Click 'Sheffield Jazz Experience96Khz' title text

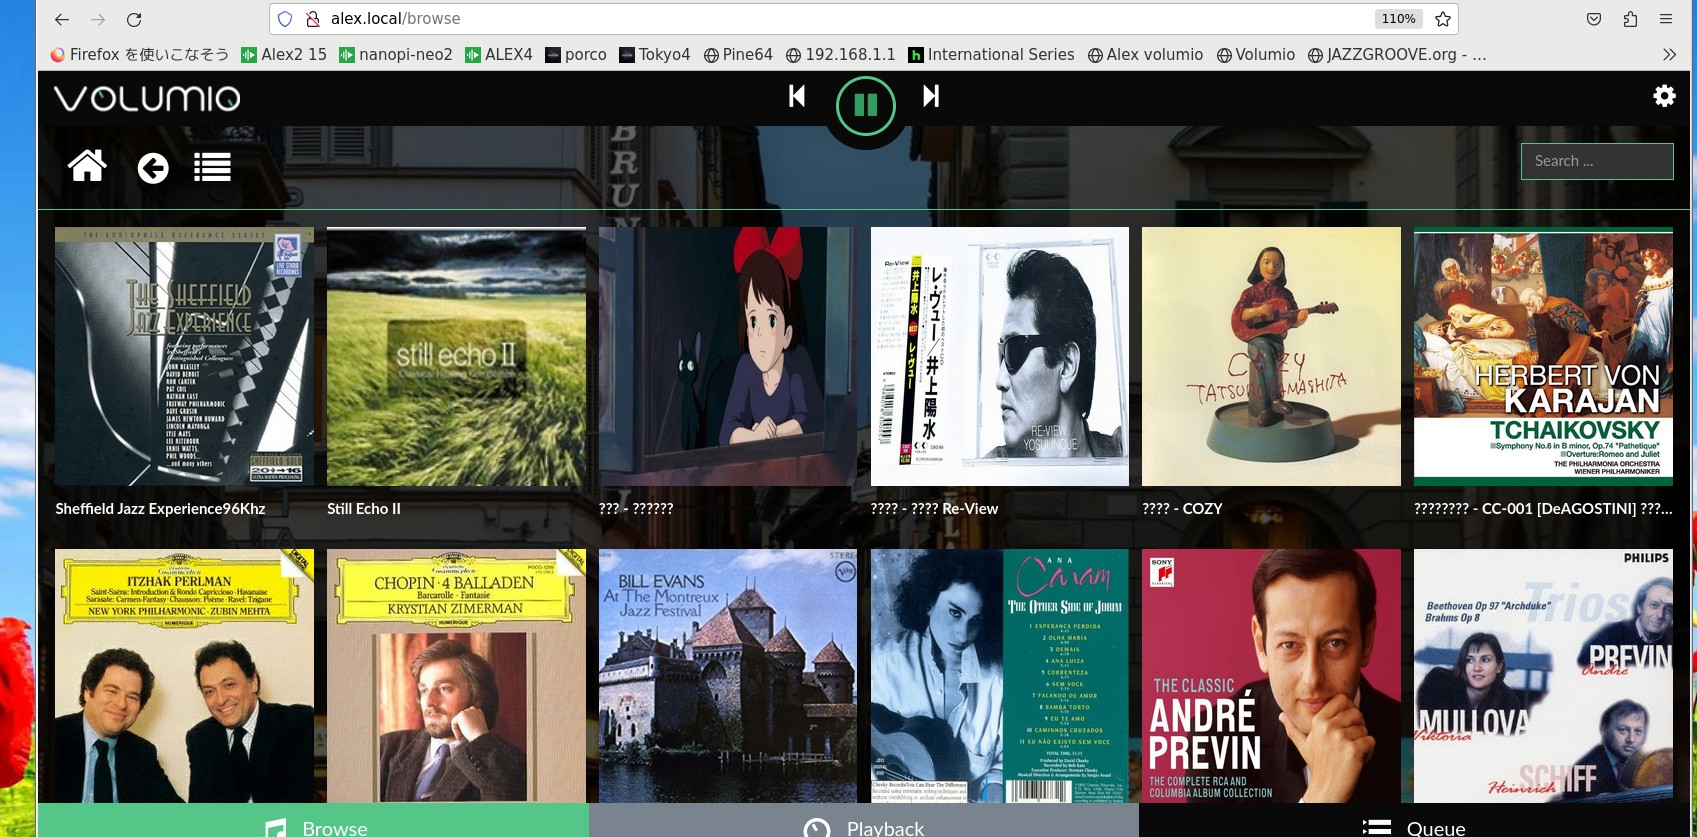[x=160, y=509]
